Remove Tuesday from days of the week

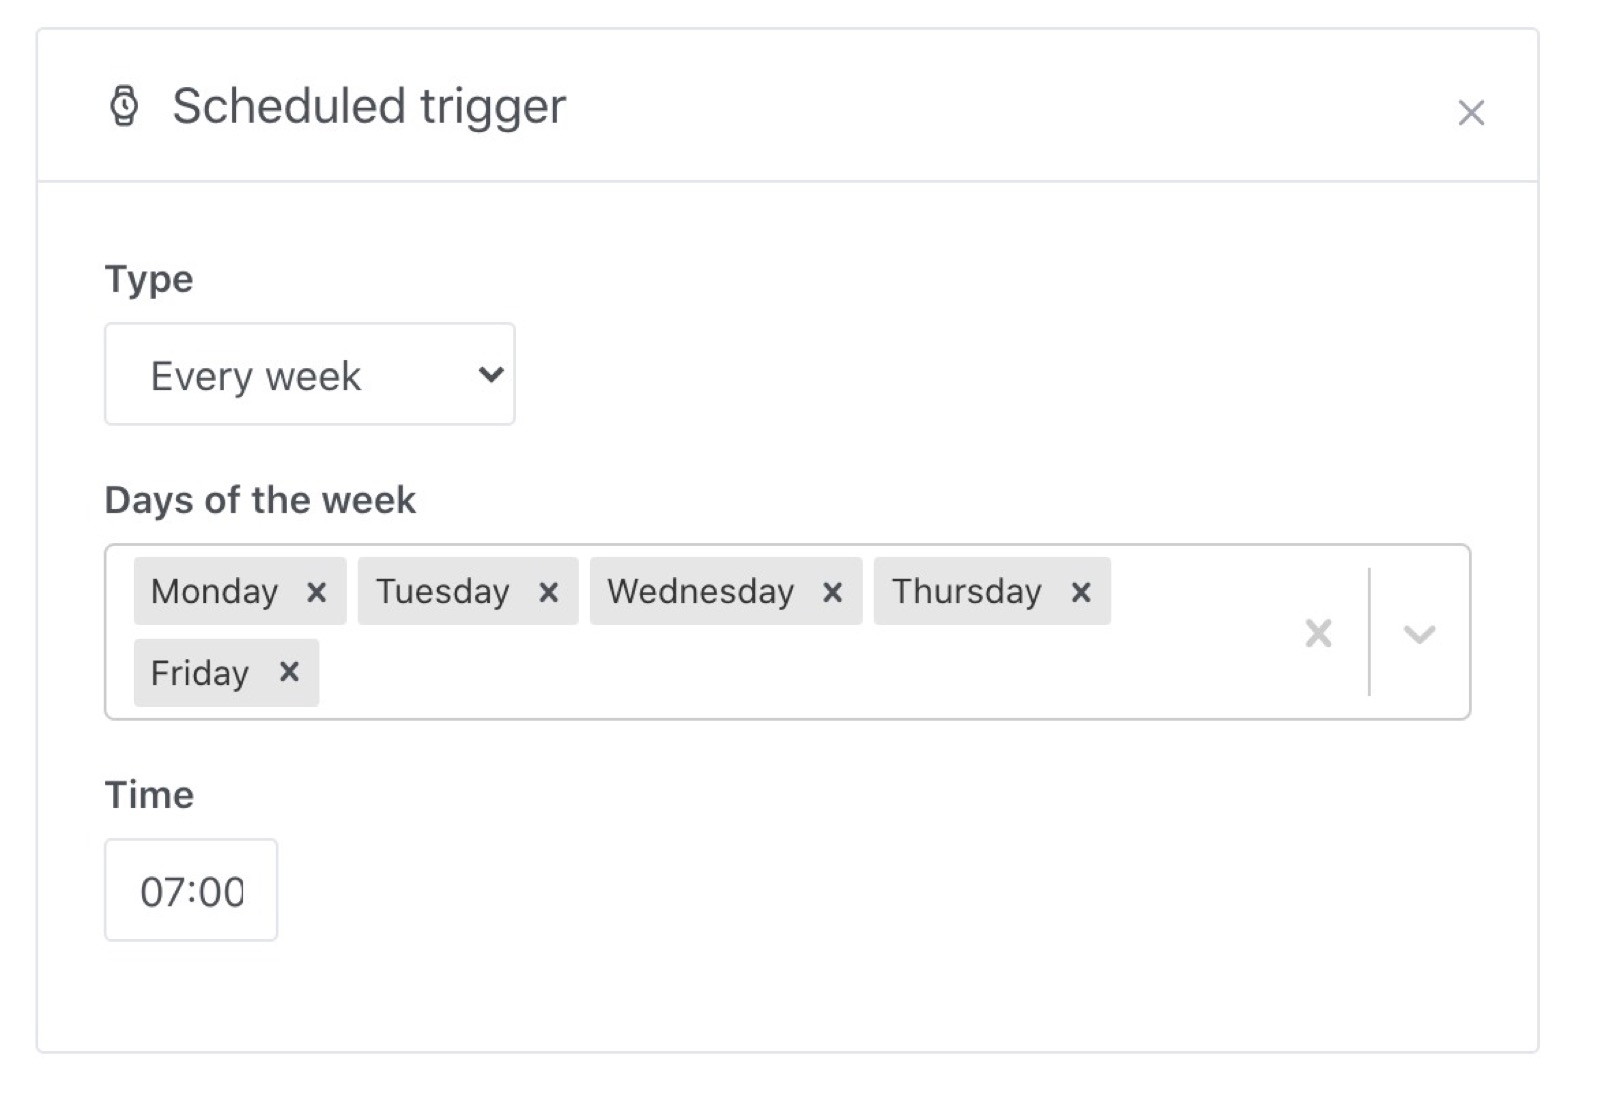coord(549,592)
